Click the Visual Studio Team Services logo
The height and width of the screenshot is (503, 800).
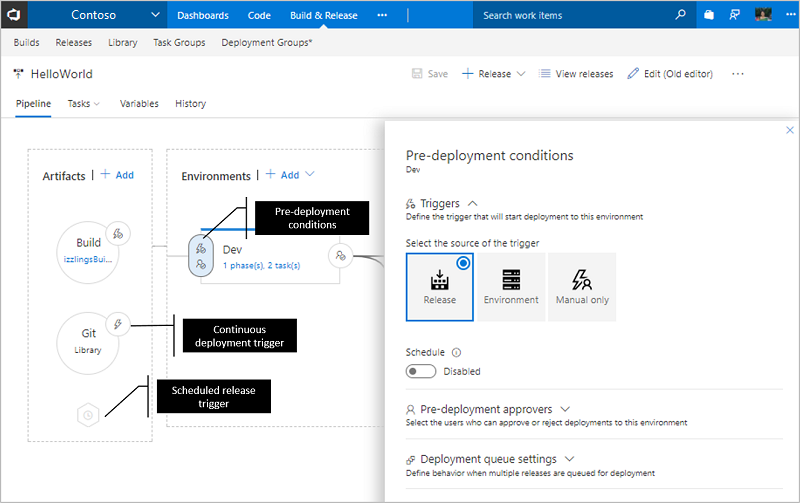point(14,15)
